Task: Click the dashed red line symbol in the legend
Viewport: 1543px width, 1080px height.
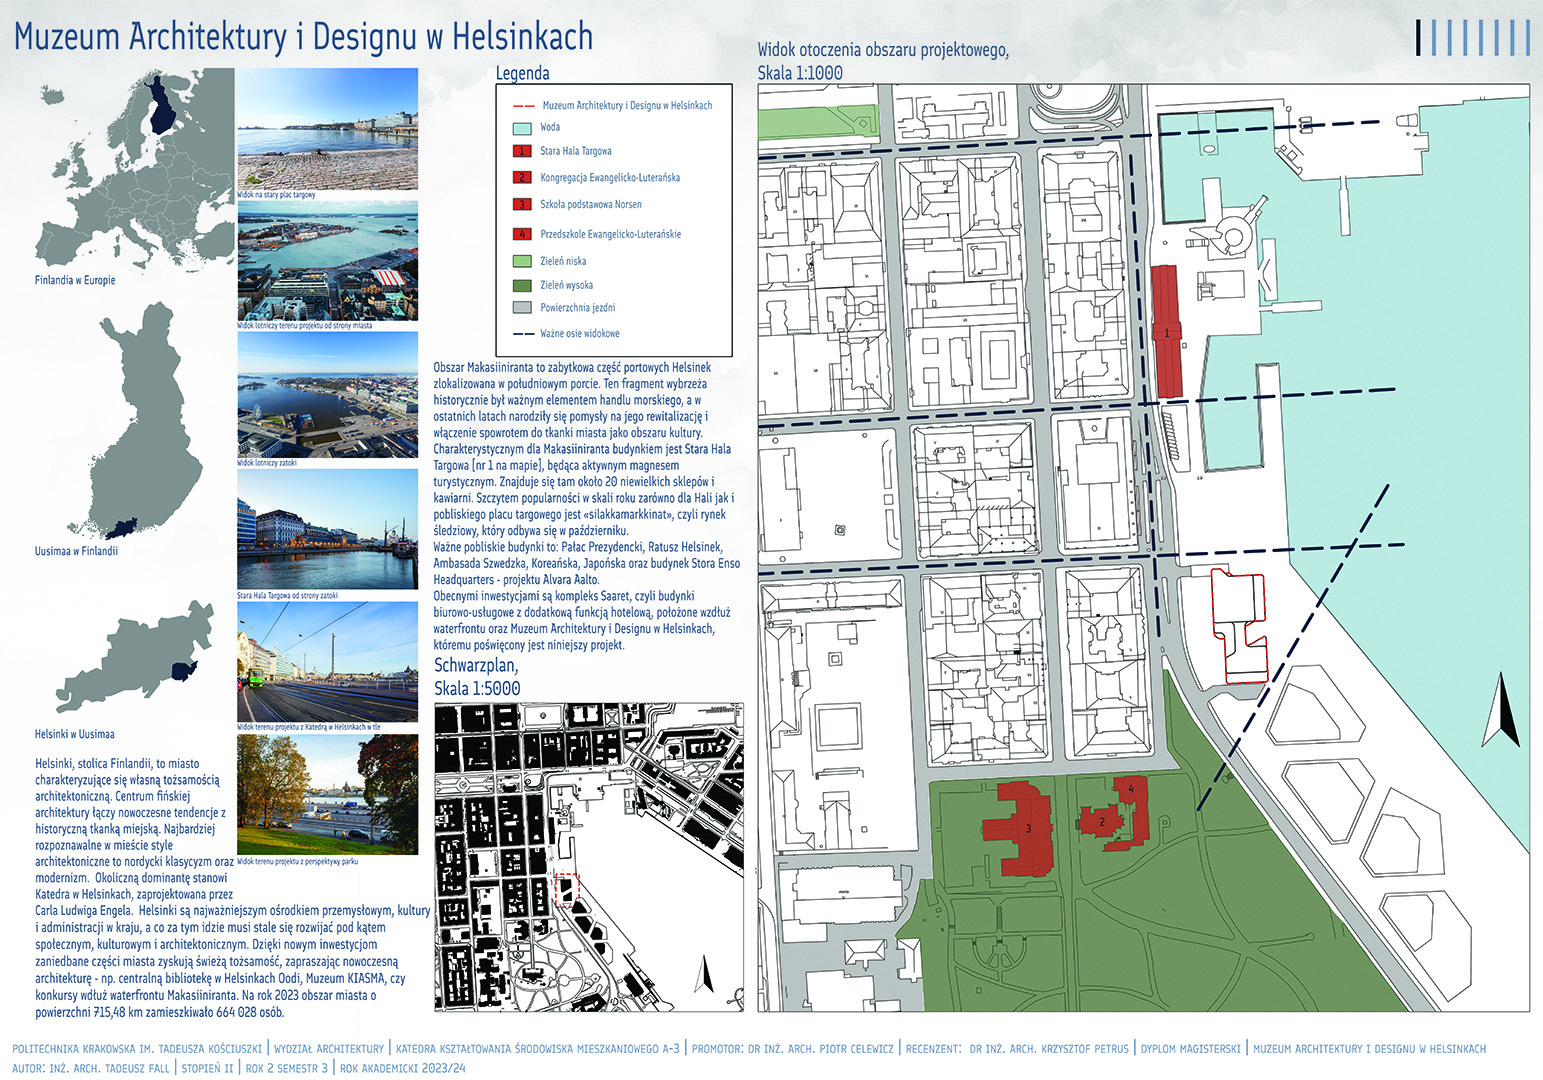Action: (523, 106)
